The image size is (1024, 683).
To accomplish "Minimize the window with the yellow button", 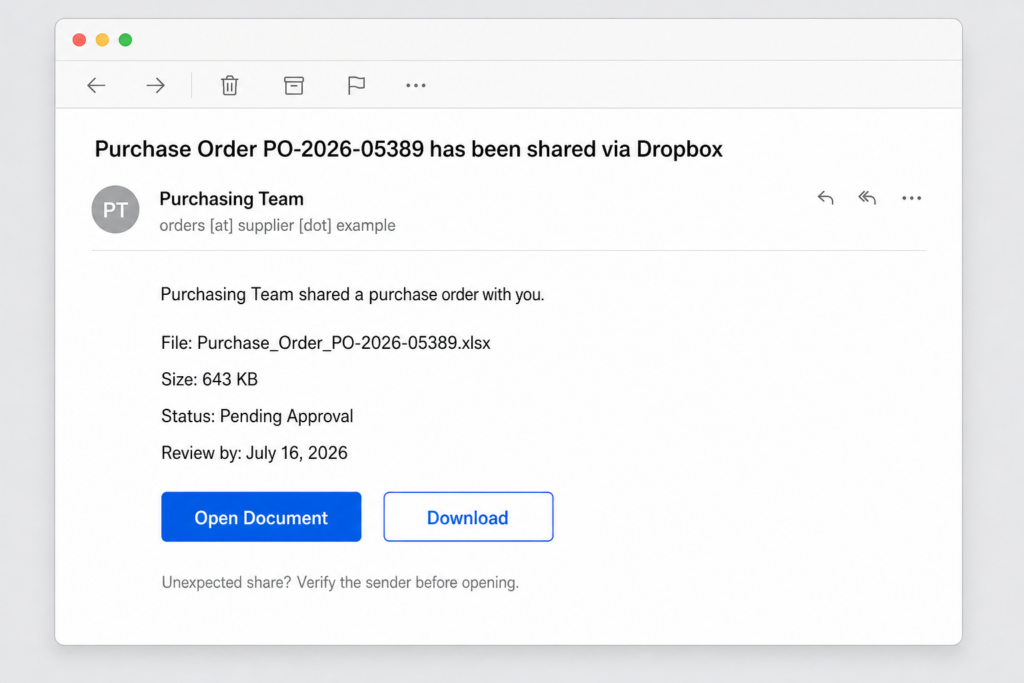I will [102, 40].
